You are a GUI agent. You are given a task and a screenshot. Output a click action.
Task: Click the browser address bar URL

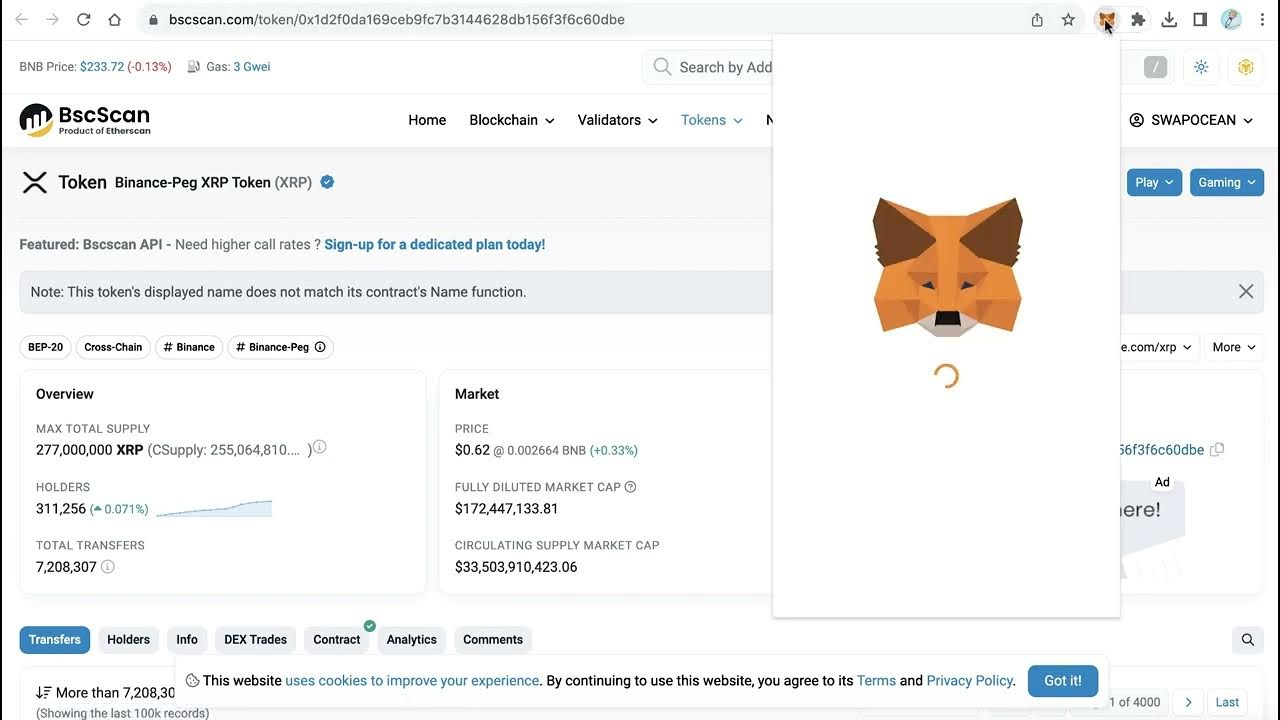click(x=397, y=19)
